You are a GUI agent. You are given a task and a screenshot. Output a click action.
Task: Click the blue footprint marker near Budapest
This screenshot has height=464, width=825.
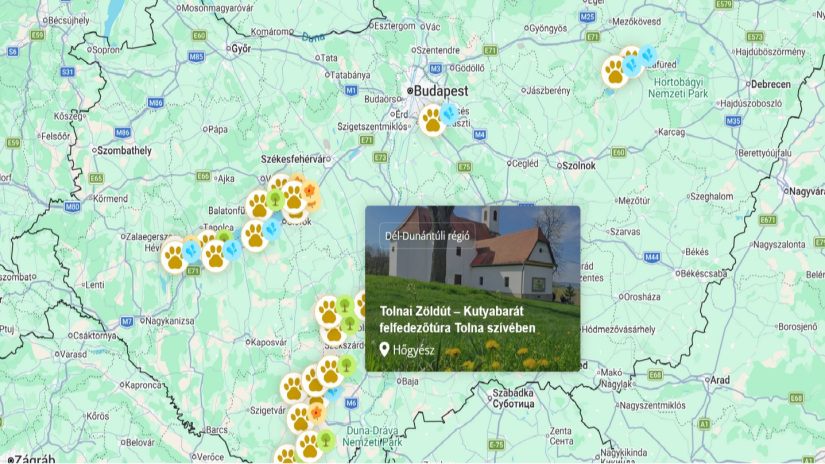click(449, 114)
